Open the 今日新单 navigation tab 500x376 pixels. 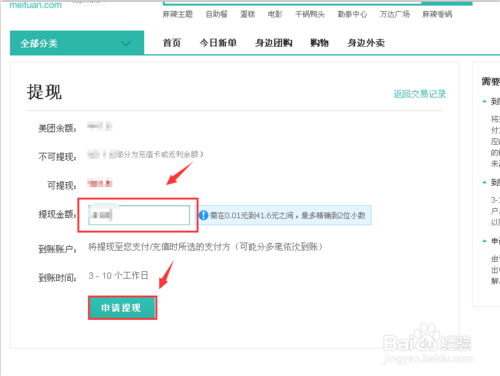(218, 43)
